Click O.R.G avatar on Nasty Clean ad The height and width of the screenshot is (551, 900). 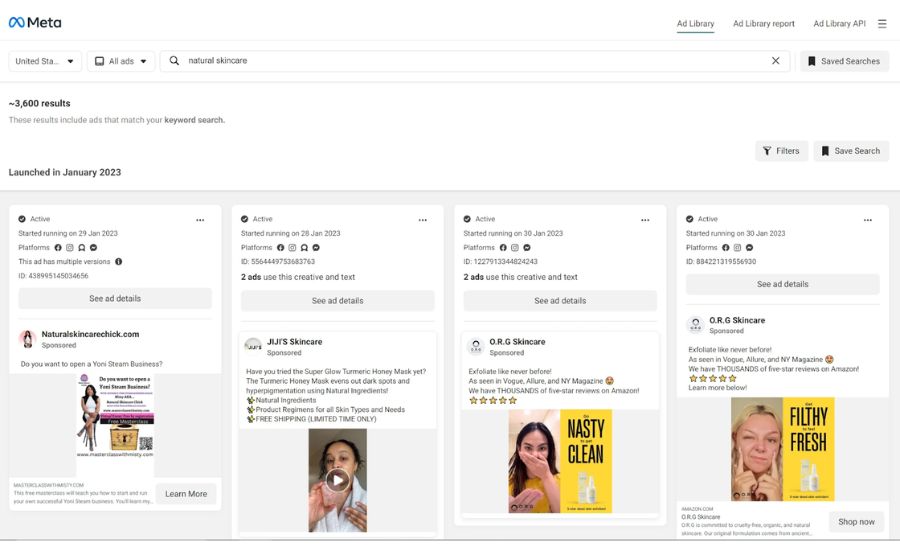[x=475, y=346]
